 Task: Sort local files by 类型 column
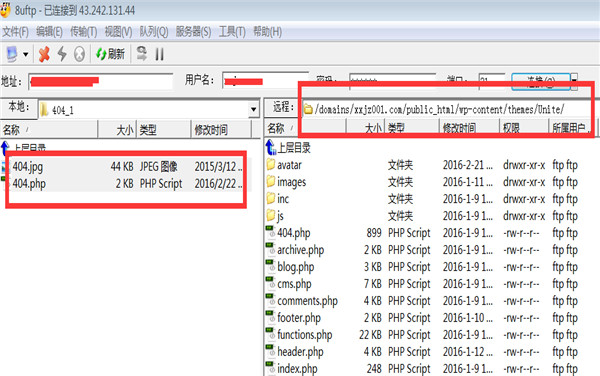click(163, 130)
